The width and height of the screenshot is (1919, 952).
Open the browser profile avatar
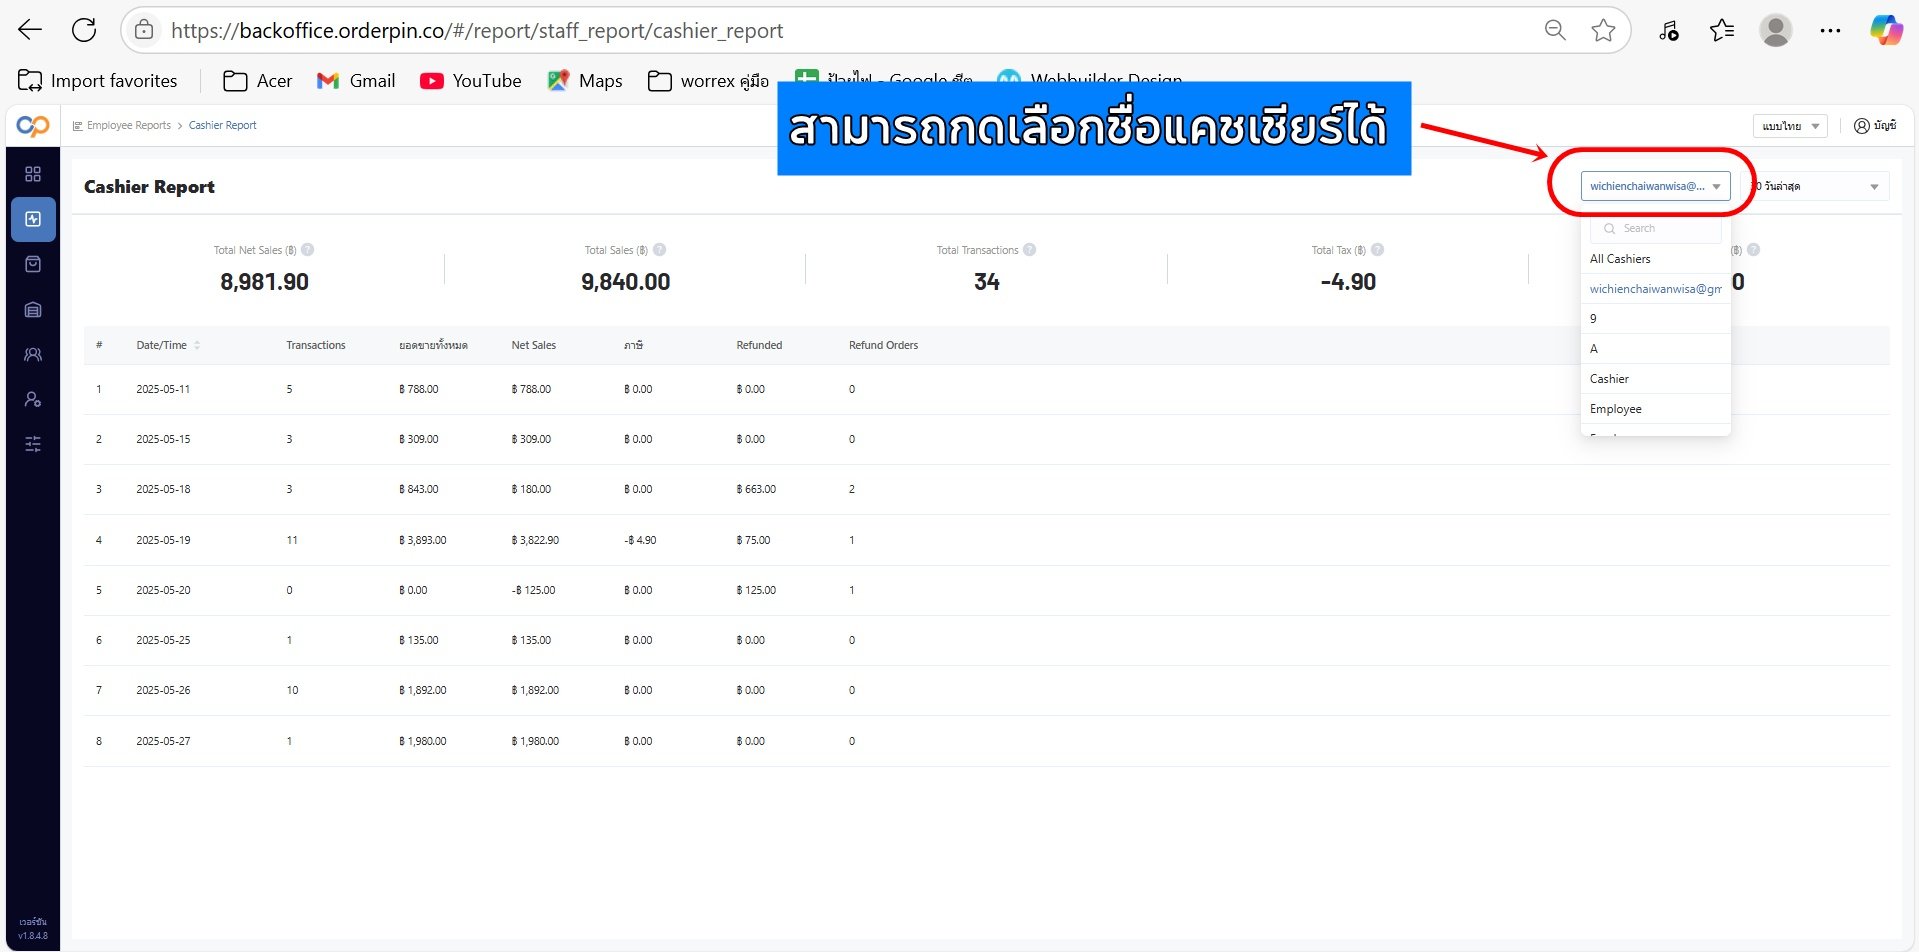click(1776, 30)
